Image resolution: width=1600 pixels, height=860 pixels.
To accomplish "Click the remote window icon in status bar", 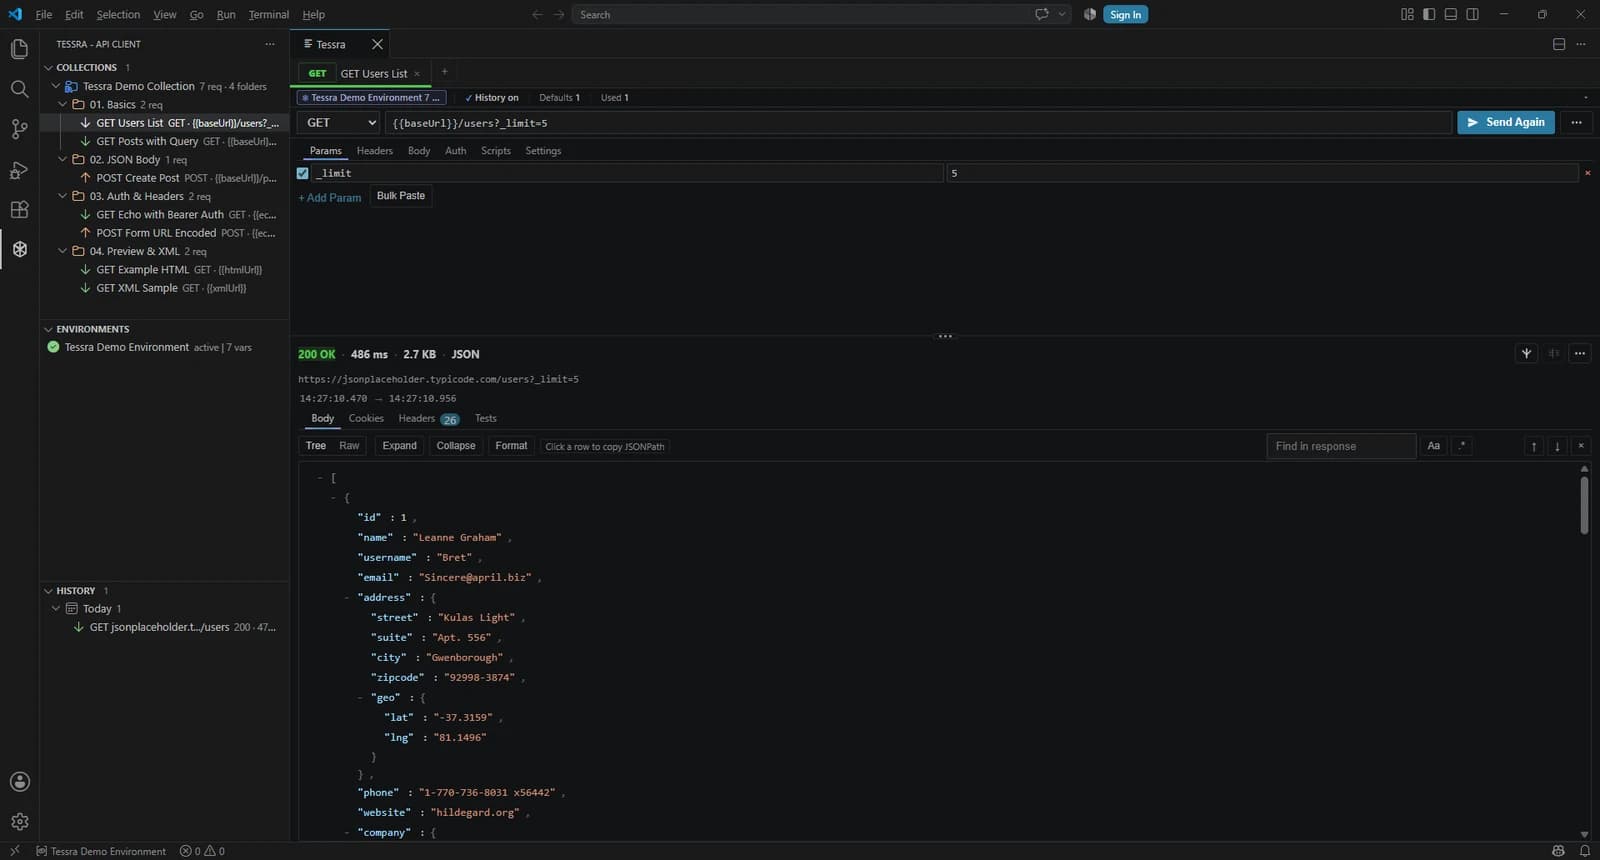I will pos(14,851).
